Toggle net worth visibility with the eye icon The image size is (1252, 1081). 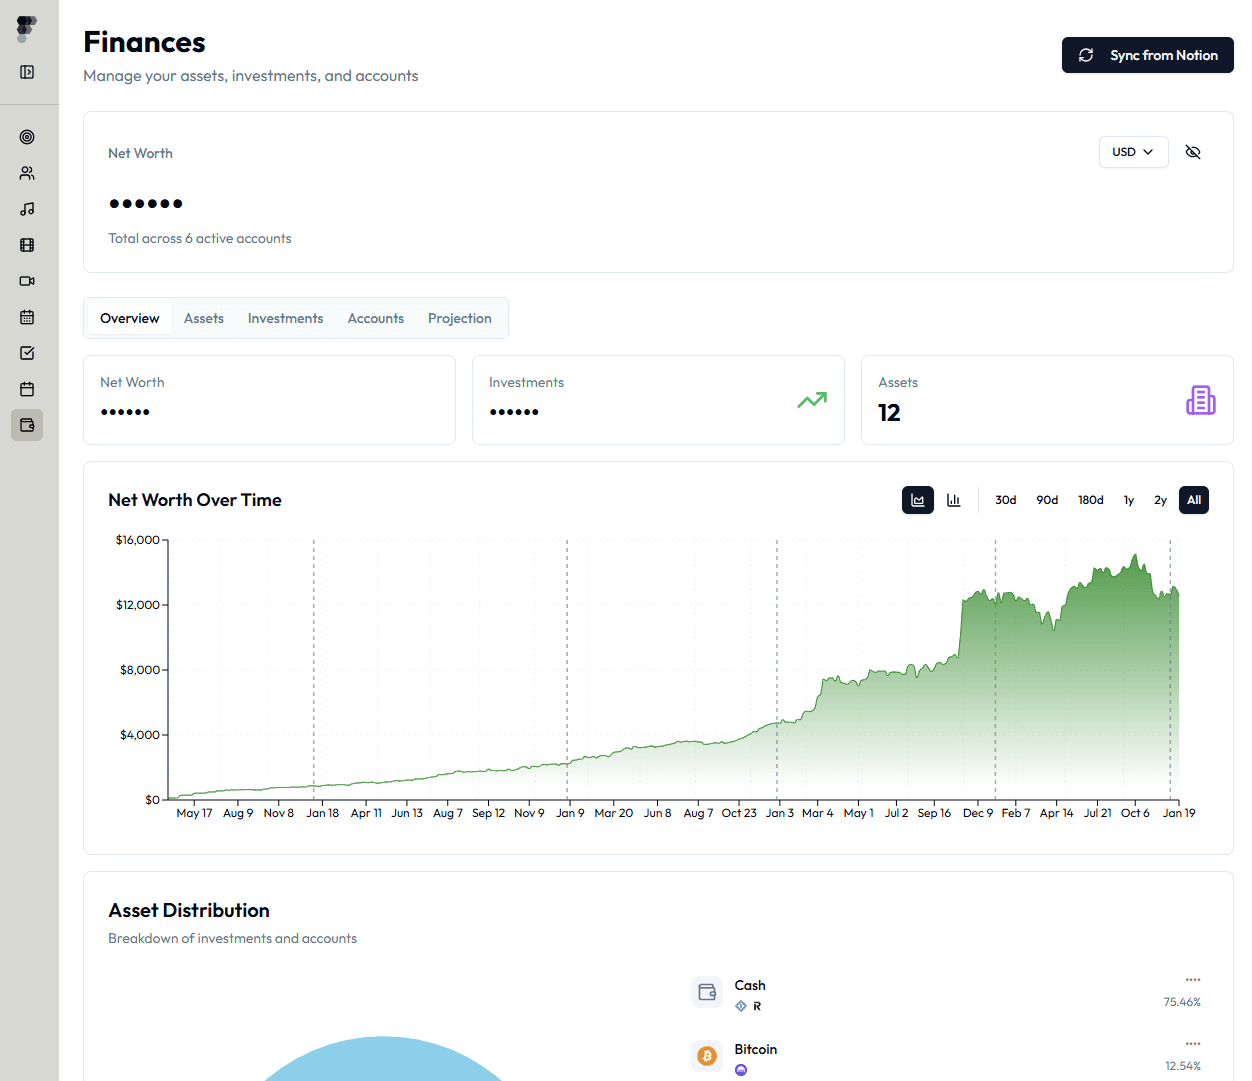coord(1193,152)
